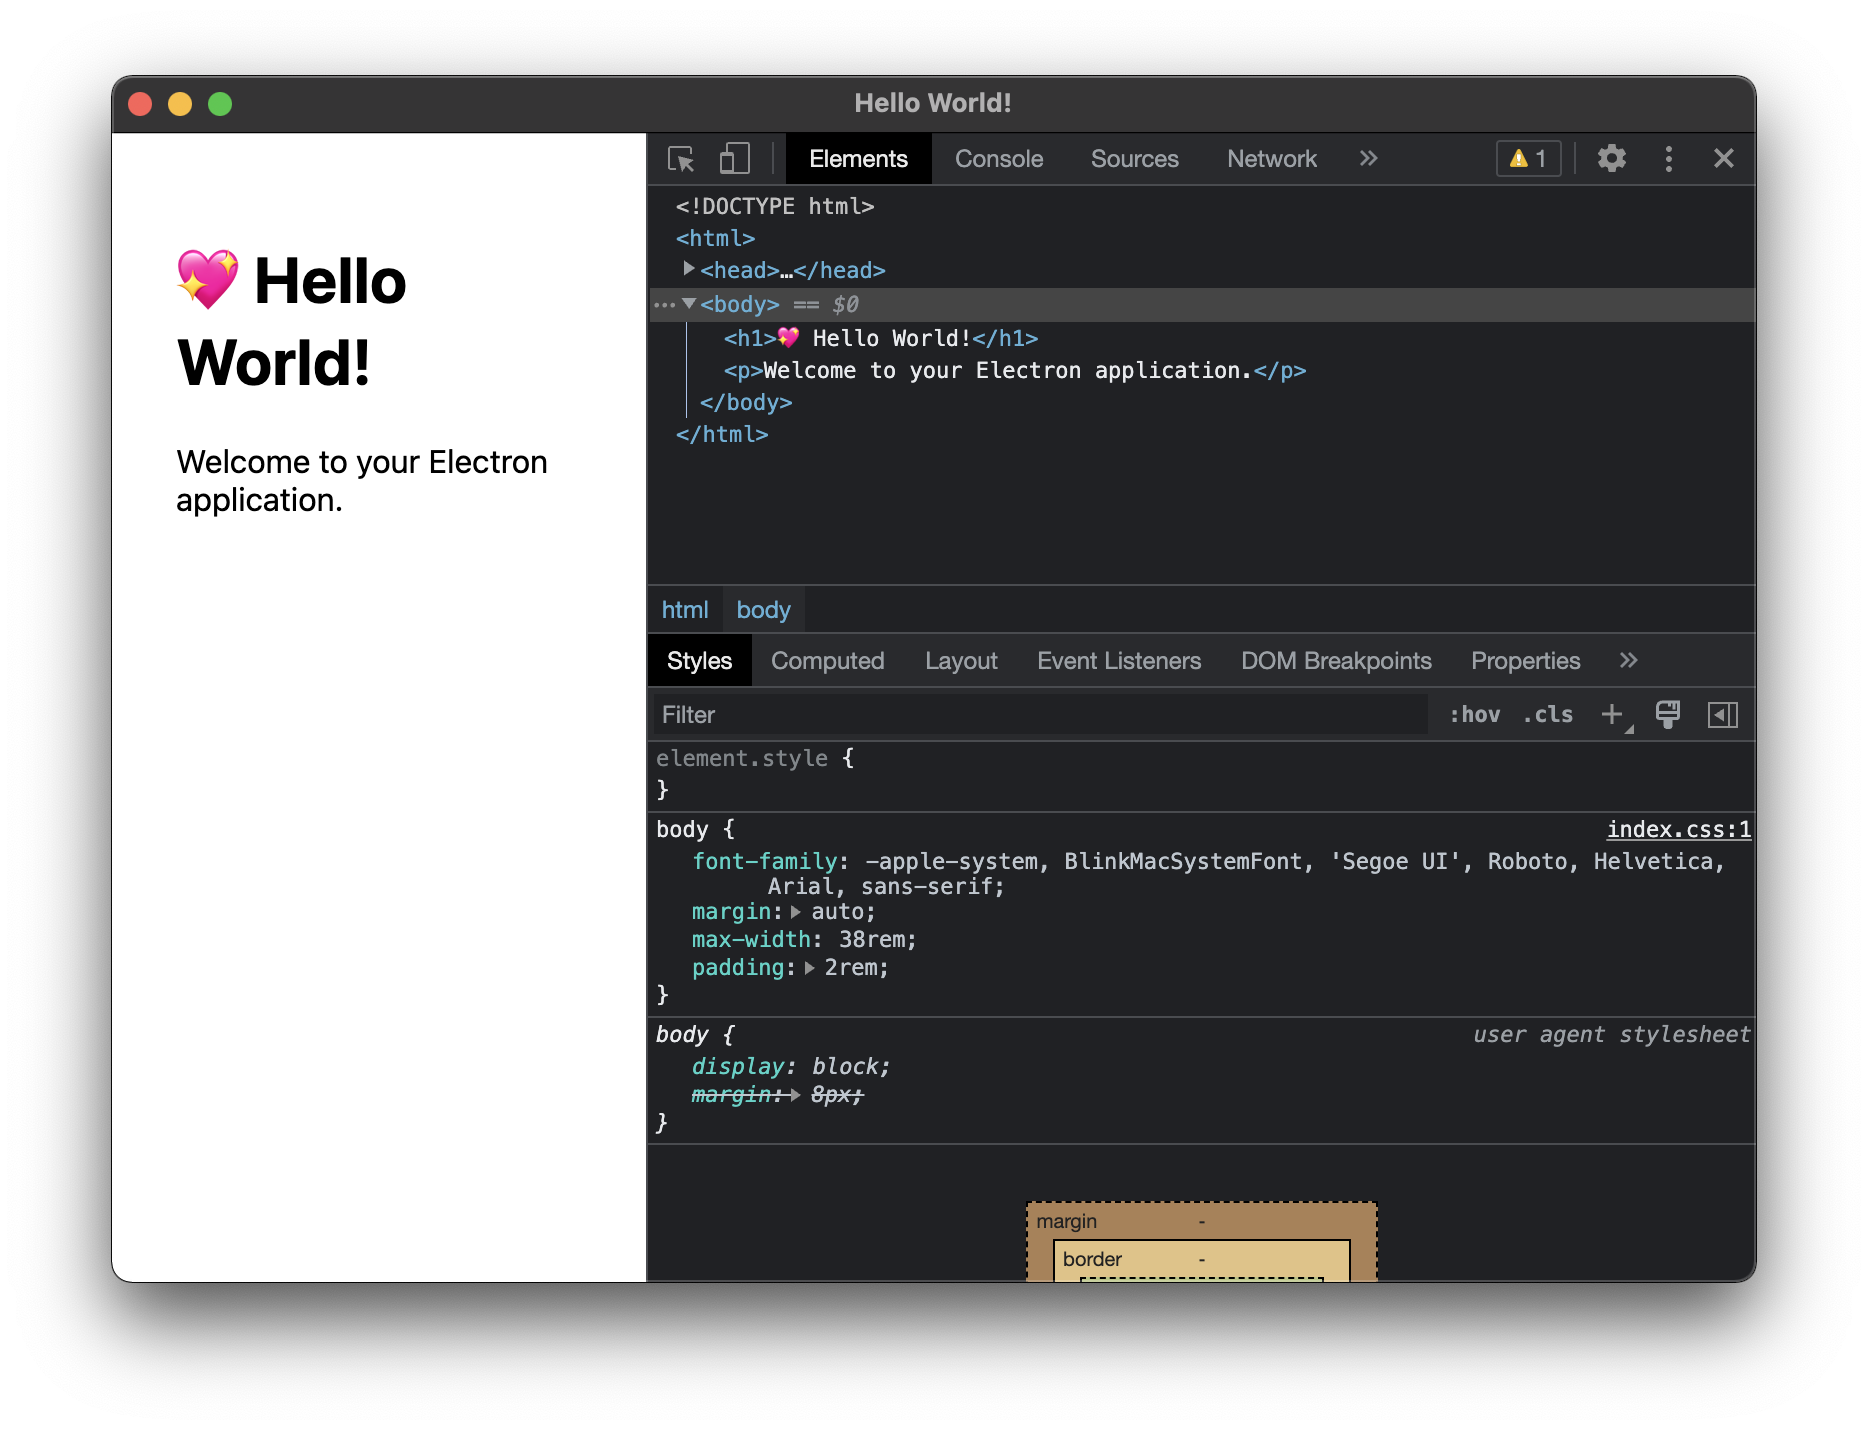This screenshot has height=1430, width=1868.
Task: Toggle the device emulation toolbar
Action: [735, 158]
